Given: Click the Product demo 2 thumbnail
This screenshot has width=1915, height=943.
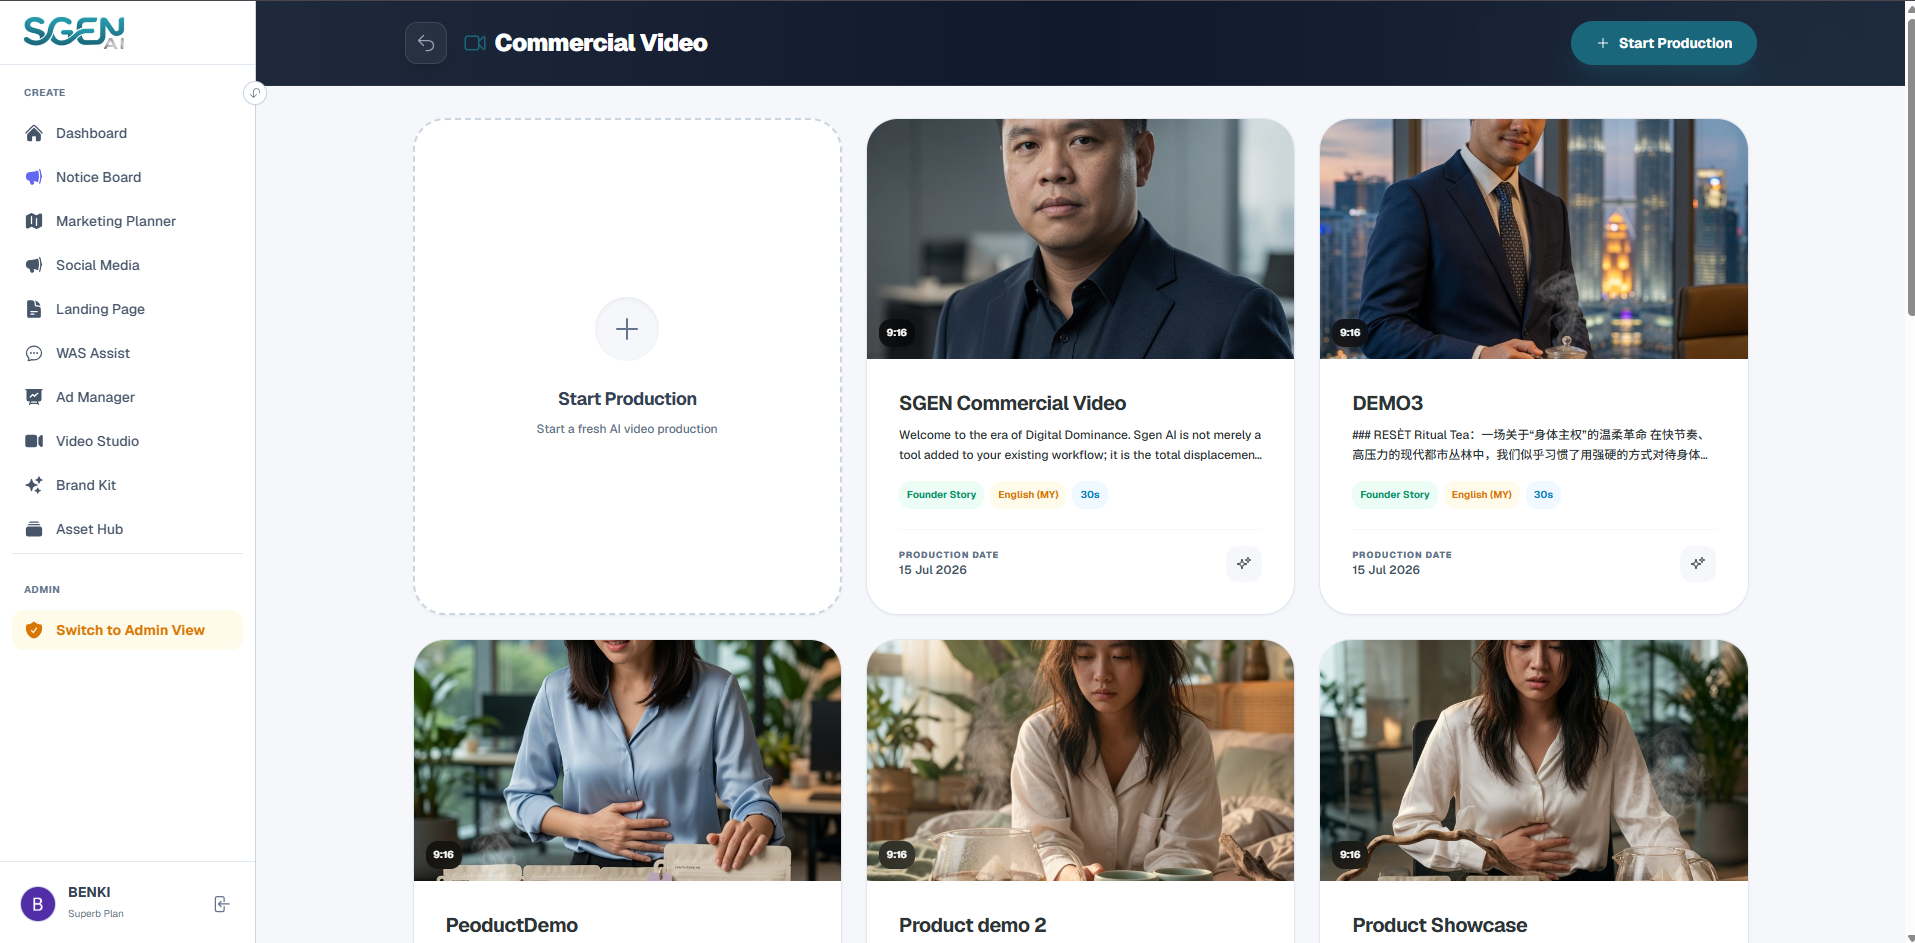Looking at the screenshot, I should [x=1080, y=761].
